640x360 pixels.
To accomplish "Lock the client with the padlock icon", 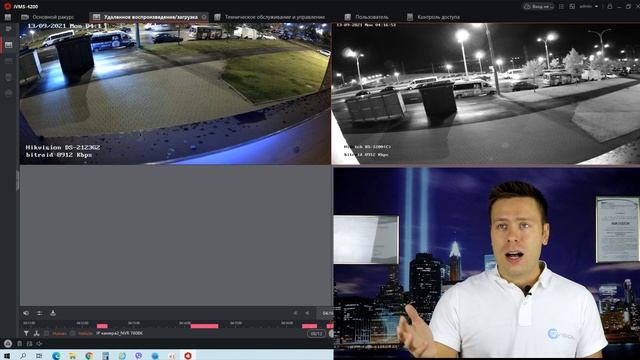I will coord(609,7).
